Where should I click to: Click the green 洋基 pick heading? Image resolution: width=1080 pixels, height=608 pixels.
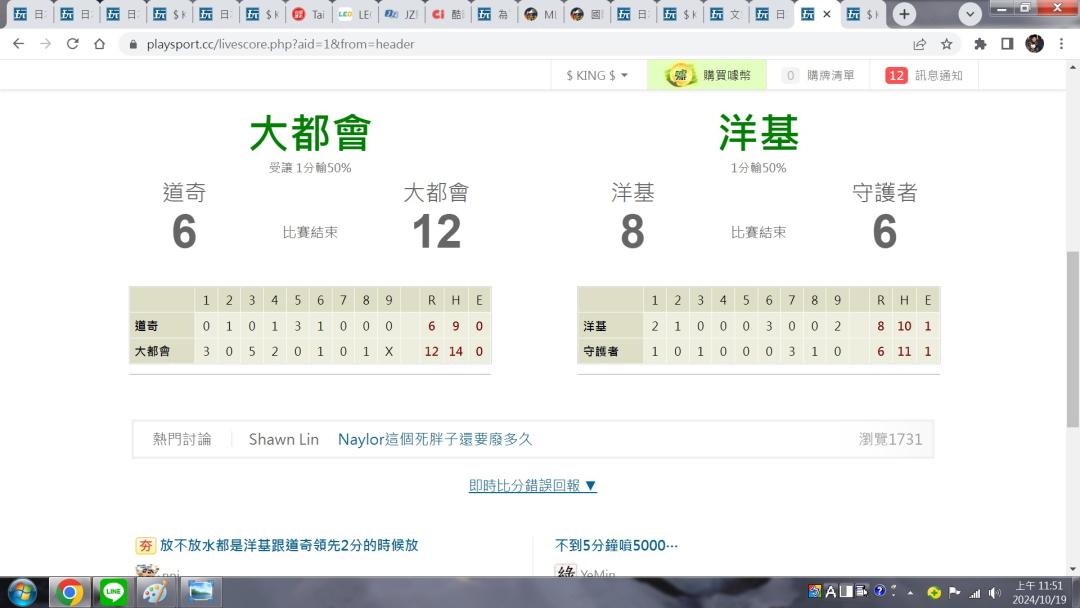point(758,133)
